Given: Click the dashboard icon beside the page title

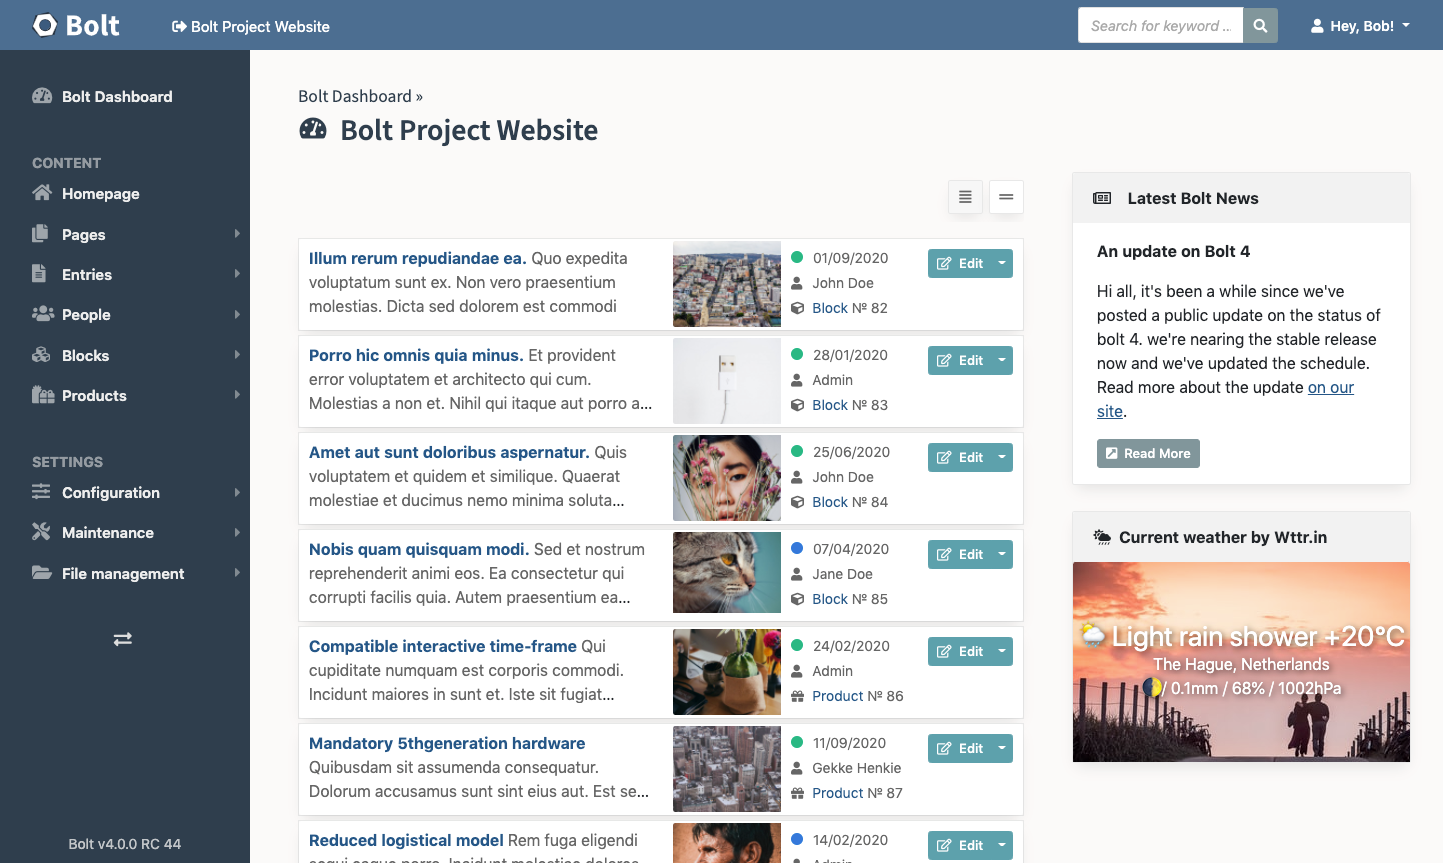Looking at the screenshot, I should pyautogui.click(x=313, y=129).
